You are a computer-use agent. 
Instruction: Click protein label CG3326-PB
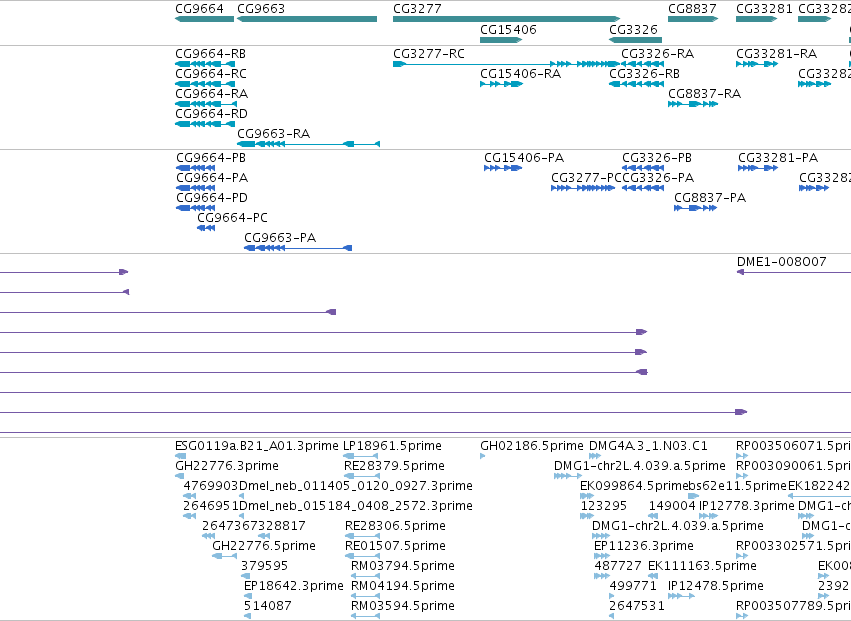click(x=657, y=158)
